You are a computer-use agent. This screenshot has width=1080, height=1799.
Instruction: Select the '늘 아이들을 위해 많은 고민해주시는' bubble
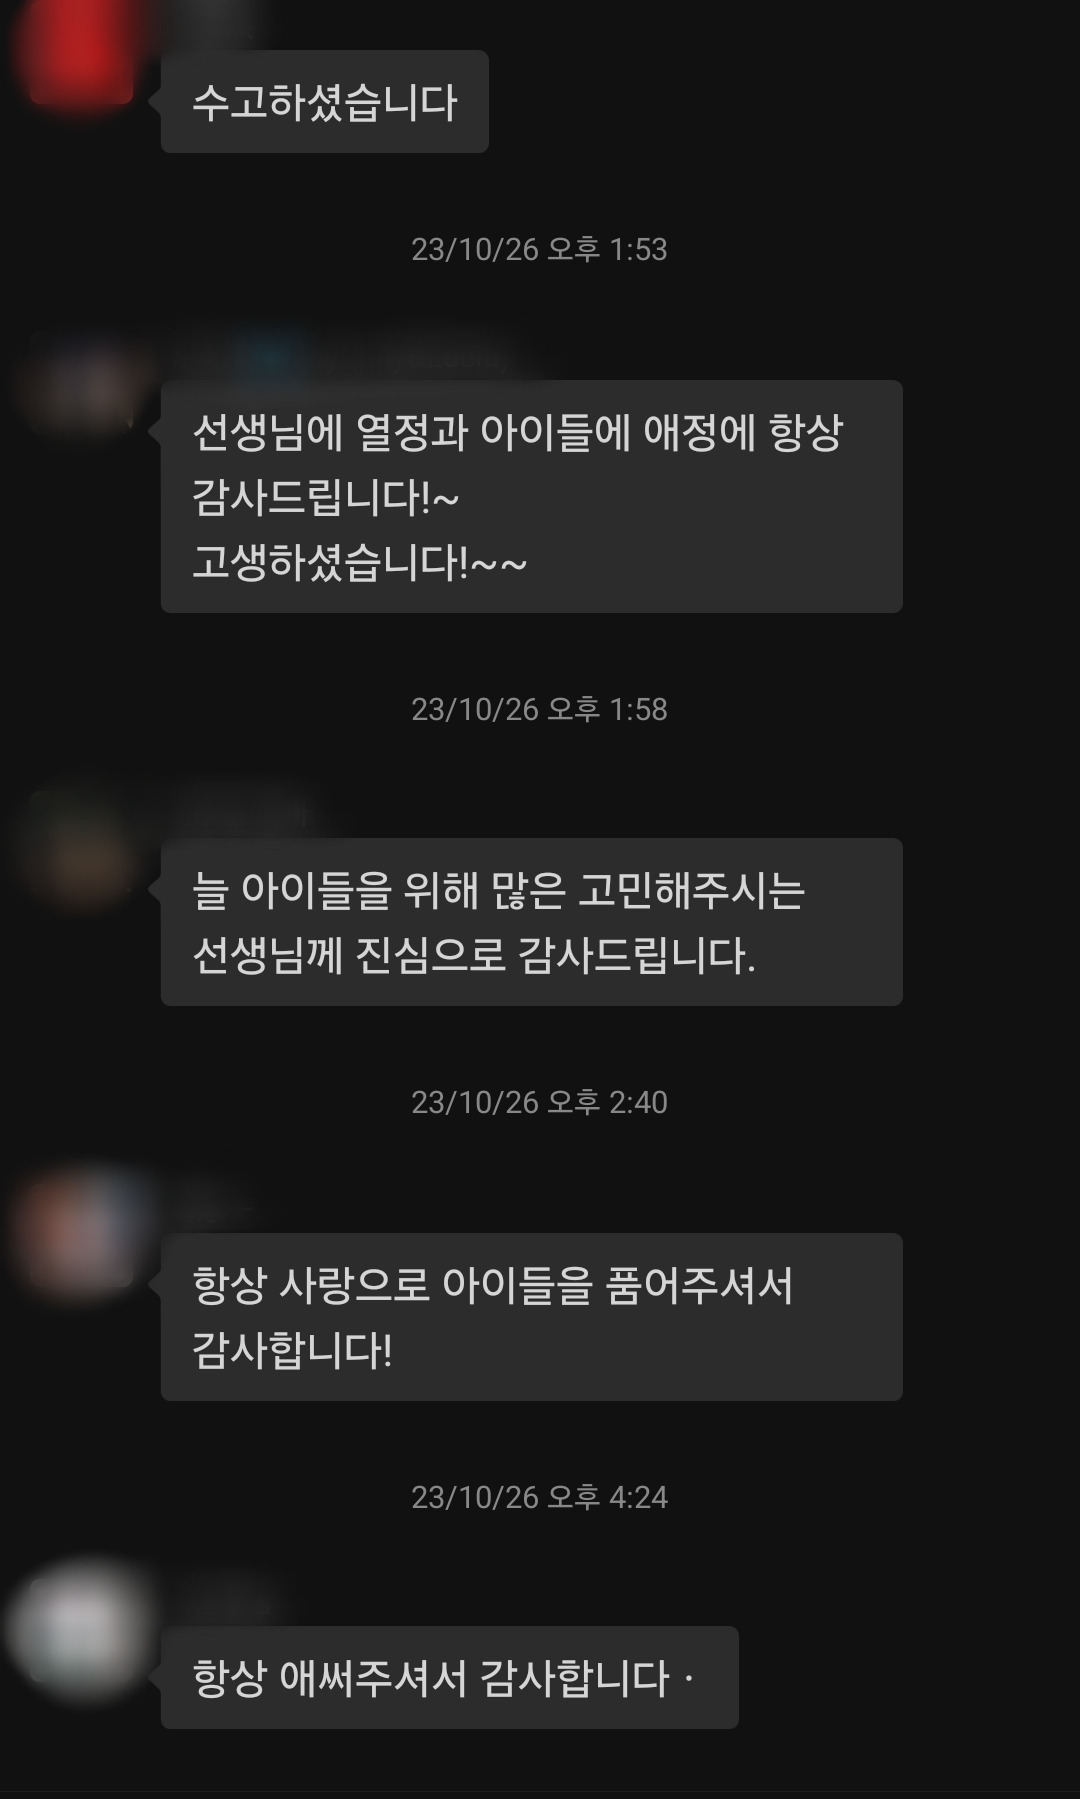click(x=532, y=922)
